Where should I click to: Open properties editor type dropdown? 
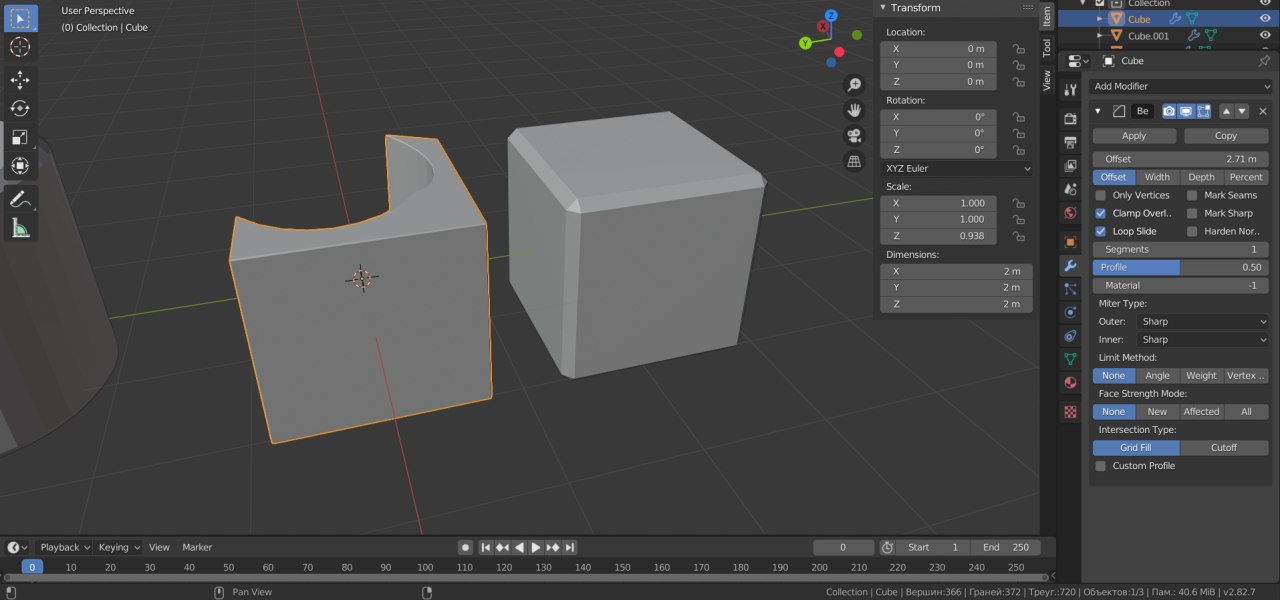coord(1078,61)
